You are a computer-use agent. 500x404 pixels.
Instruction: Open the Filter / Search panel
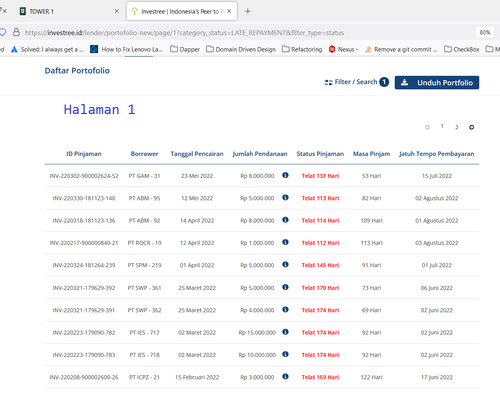356,82
